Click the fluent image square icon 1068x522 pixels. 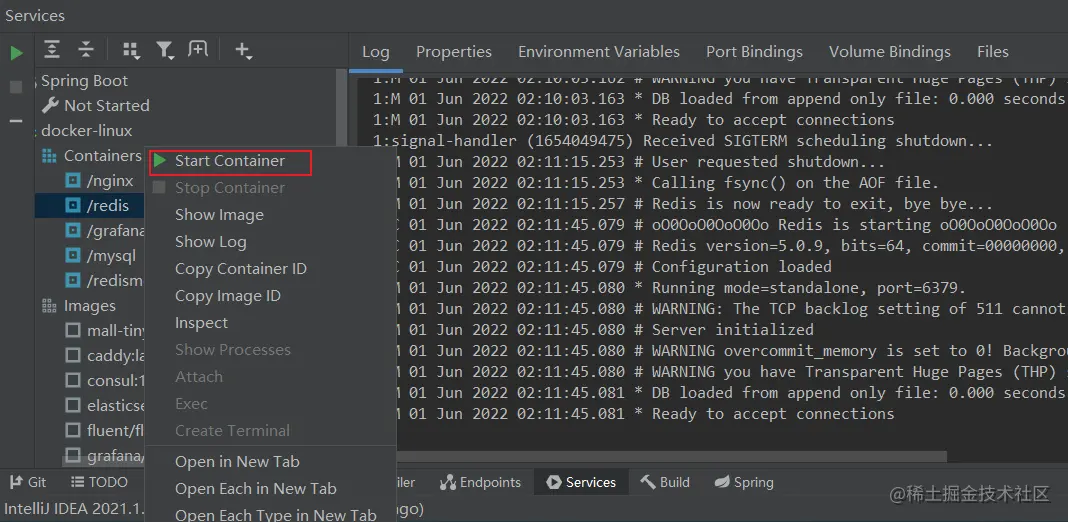[x=73, y=430]
